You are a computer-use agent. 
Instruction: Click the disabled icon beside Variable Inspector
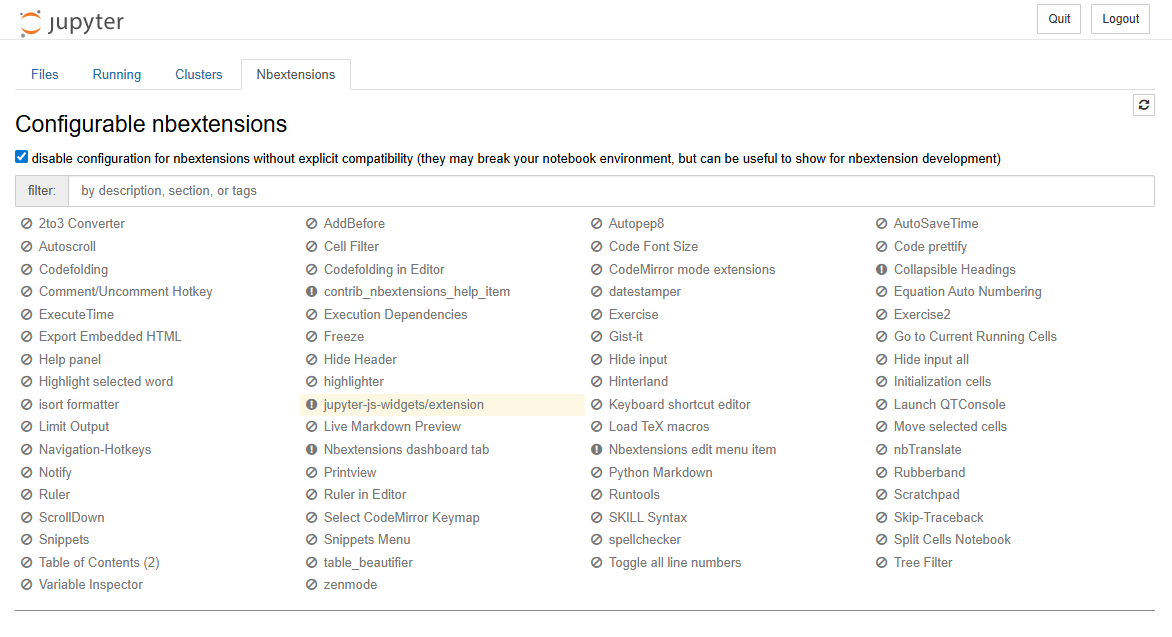(27, 585)
